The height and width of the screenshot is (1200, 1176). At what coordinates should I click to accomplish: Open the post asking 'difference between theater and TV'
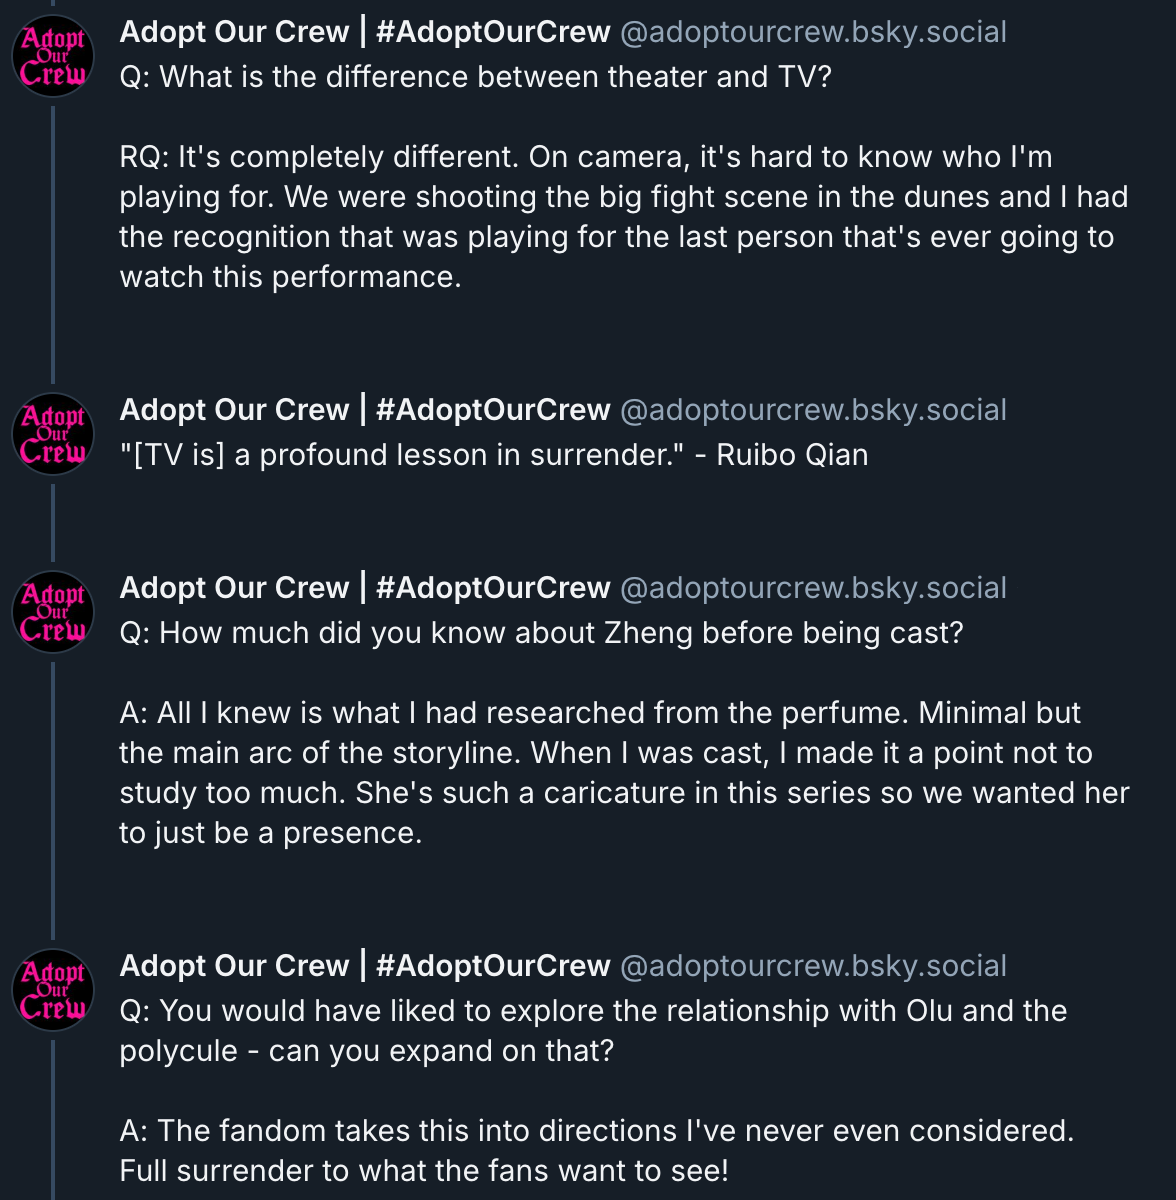(475, 77)
